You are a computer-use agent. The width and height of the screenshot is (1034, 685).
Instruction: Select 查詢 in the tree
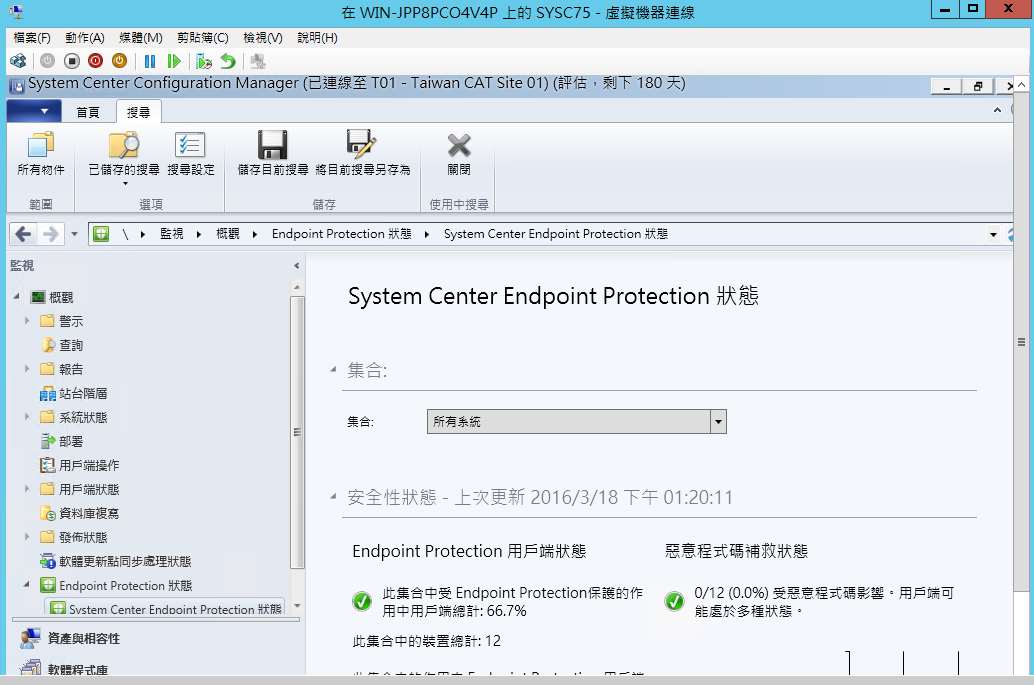coord(71,345)
